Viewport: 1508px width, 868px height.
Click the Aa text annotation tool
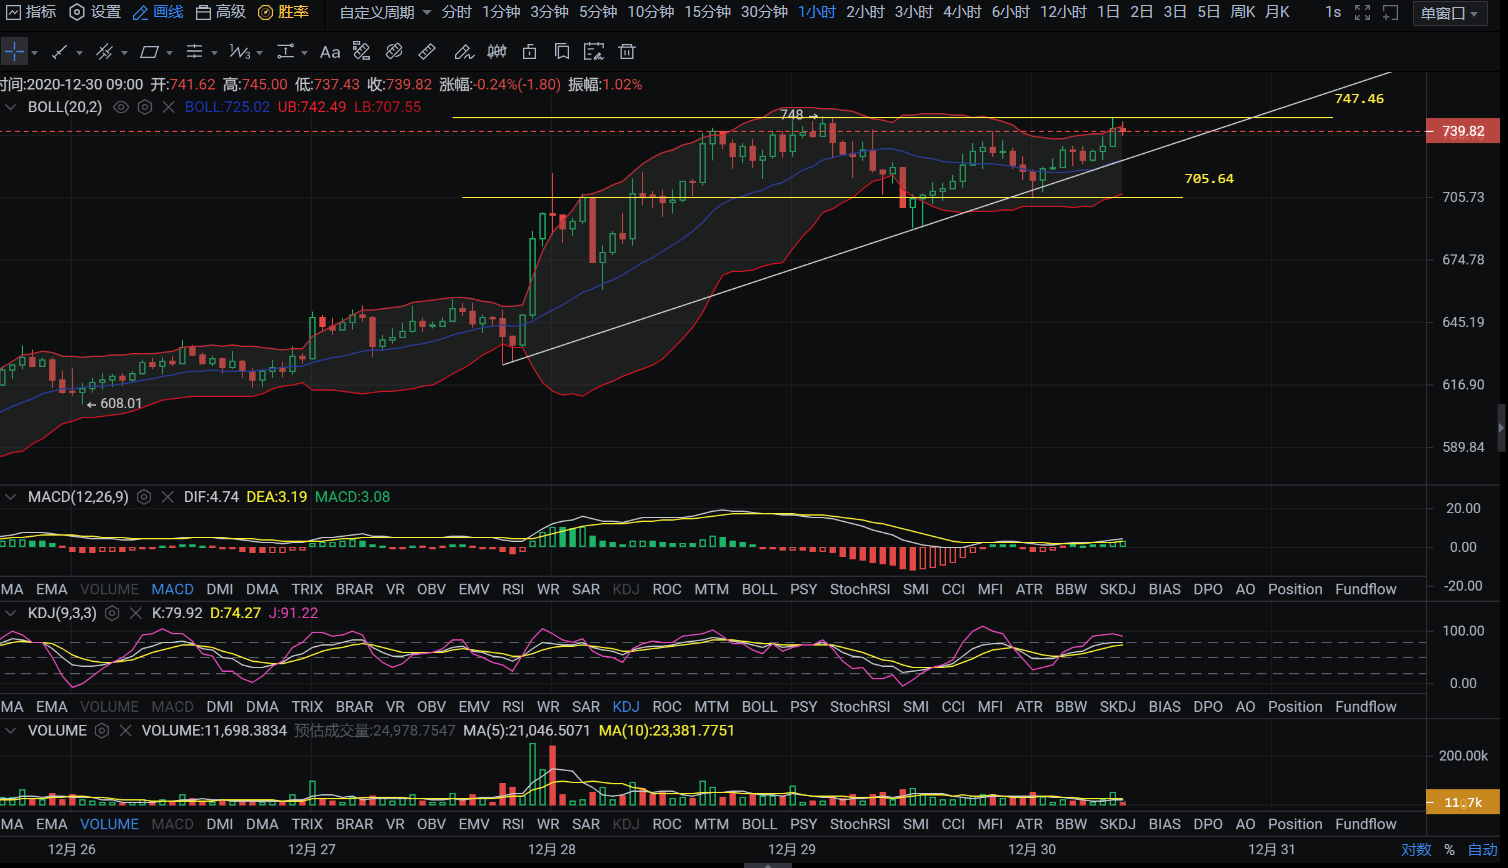click(x=330, y=52)
